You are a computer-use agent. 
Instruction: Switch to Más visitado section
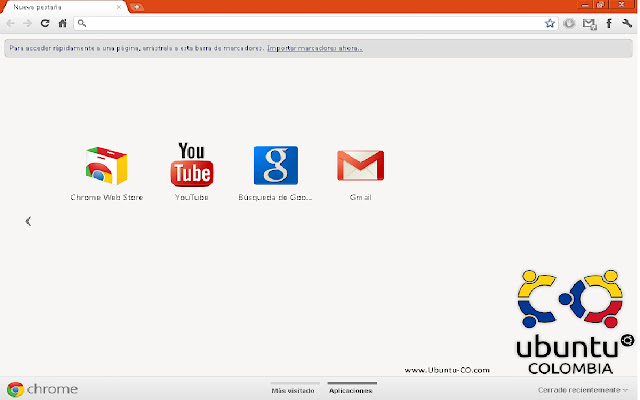click(293, 390)
